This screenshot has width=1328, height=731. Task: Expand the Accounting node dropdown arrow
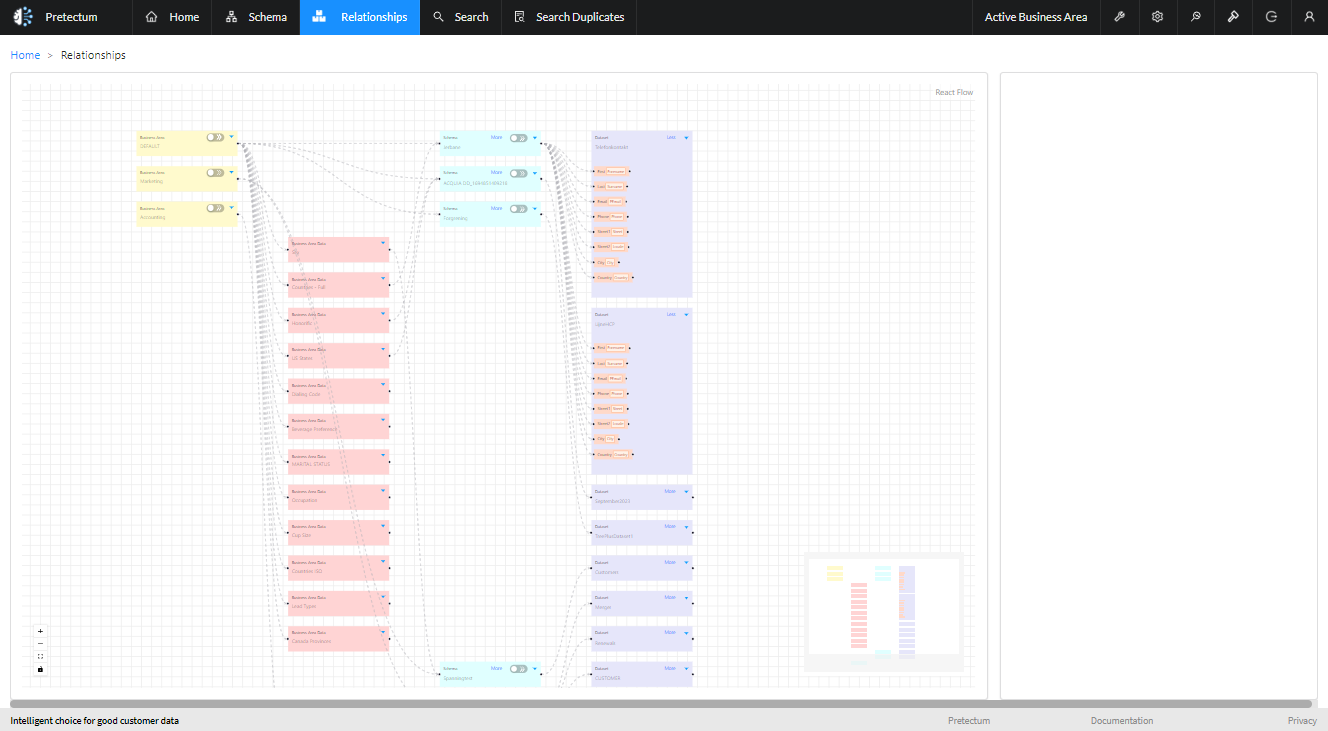tap(231, 208)
